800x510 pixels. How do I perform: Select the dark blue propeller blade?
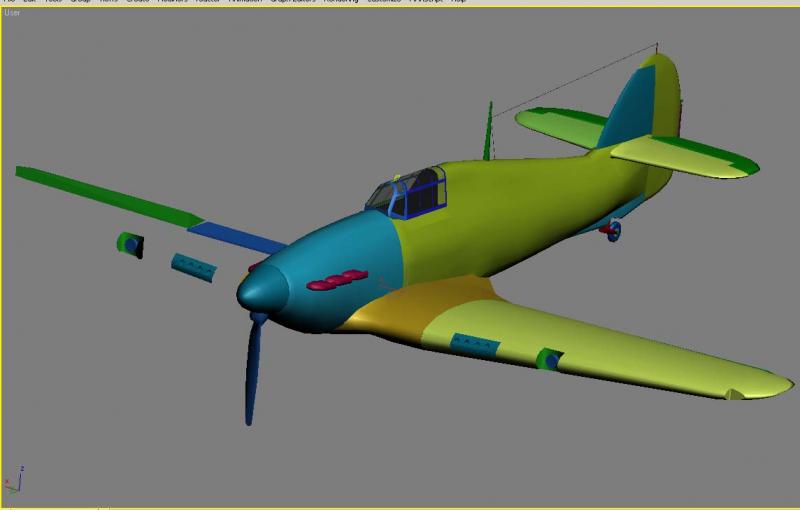point(254,369)
